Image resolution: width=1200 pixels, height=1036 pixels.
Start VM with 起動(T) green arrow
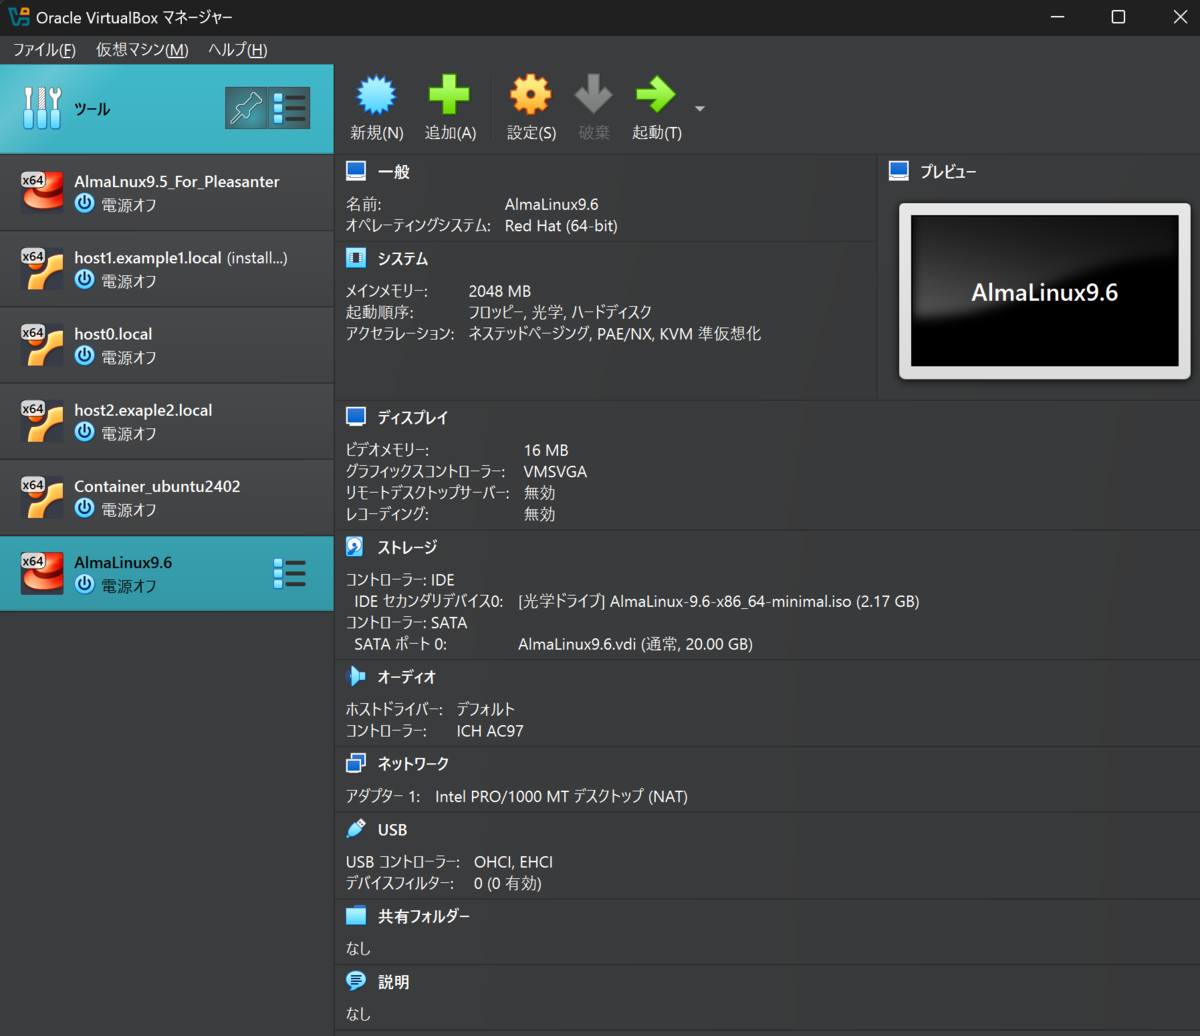(656, 95)
